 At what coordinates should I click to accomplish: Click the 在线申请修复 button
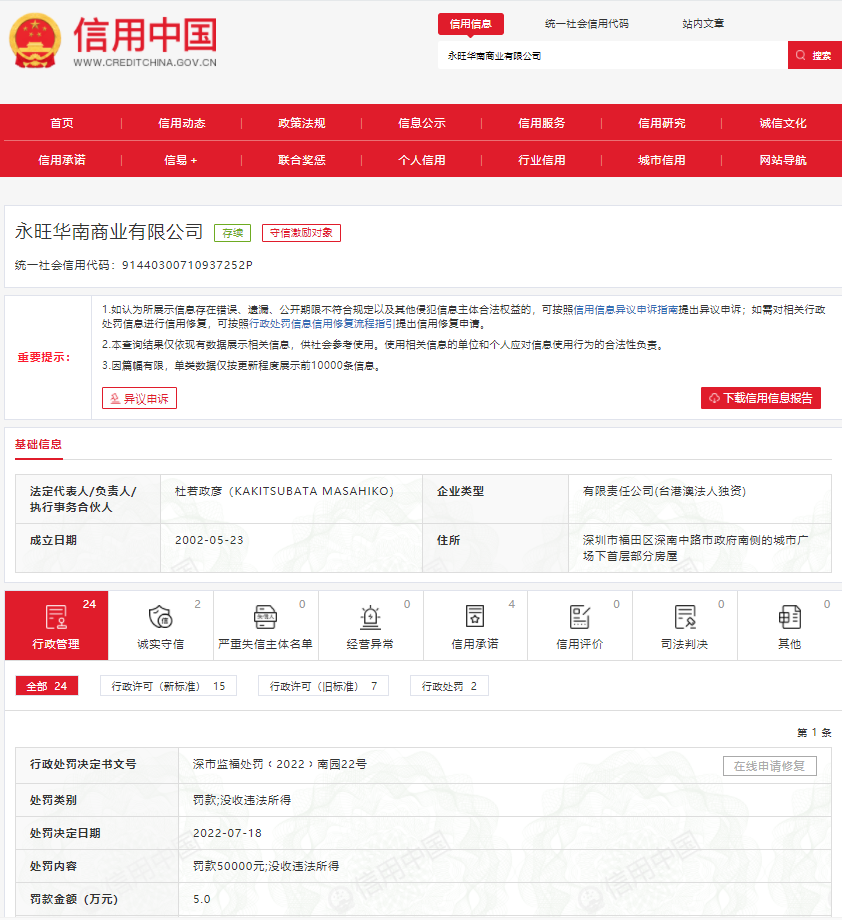click(769, 766)
